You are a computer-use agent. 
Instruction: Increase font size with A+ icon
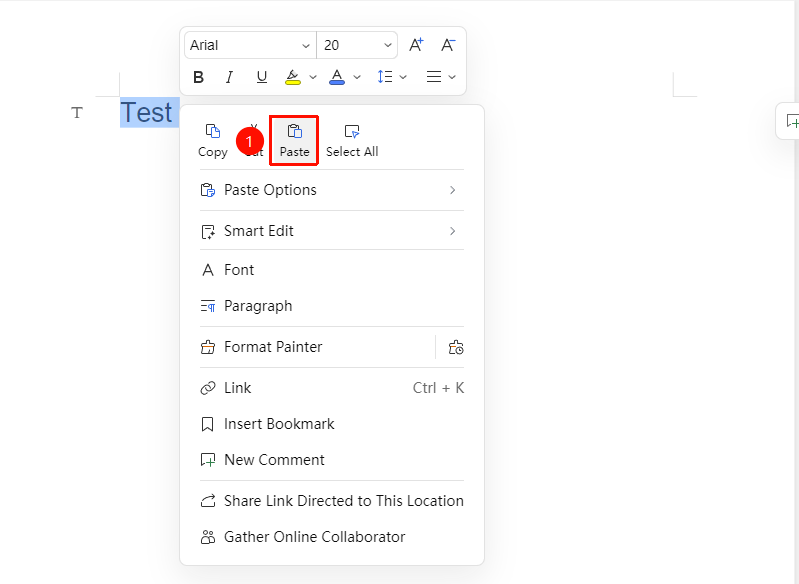(416, 45)
